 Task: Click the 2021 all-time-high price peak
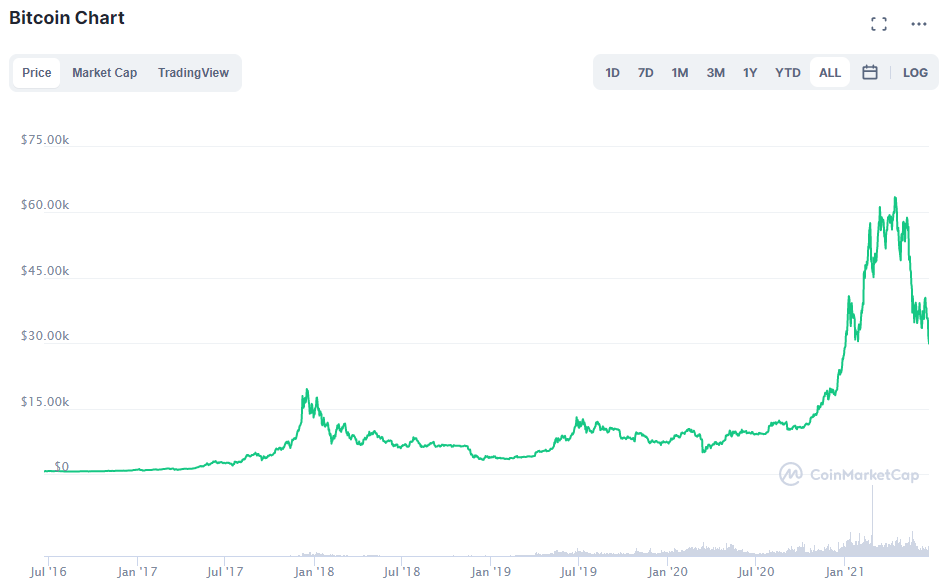click(x=895, y=198)
